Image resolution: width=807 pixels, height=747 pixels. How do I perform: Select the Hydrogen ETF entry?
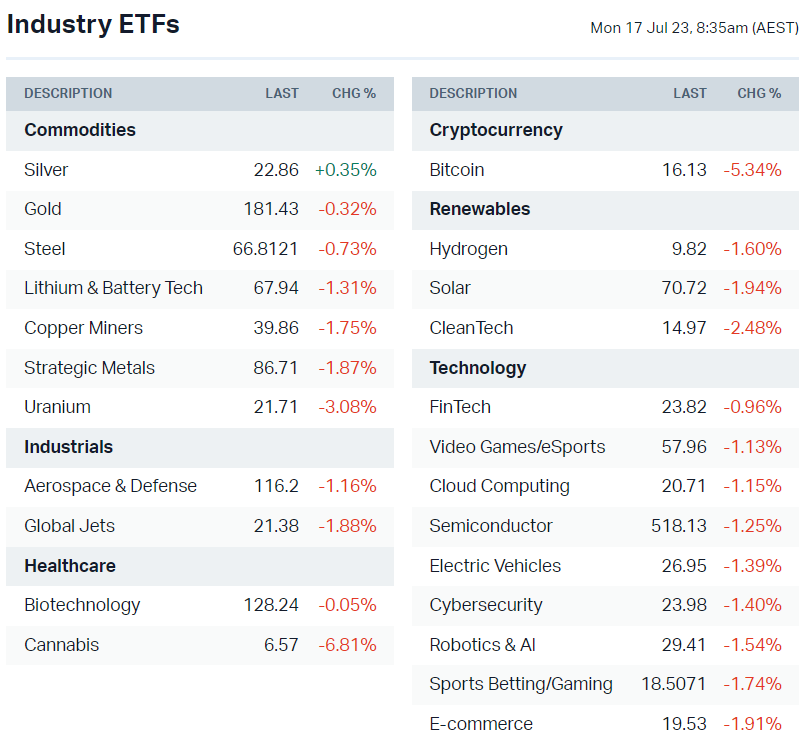click(468, 249)
